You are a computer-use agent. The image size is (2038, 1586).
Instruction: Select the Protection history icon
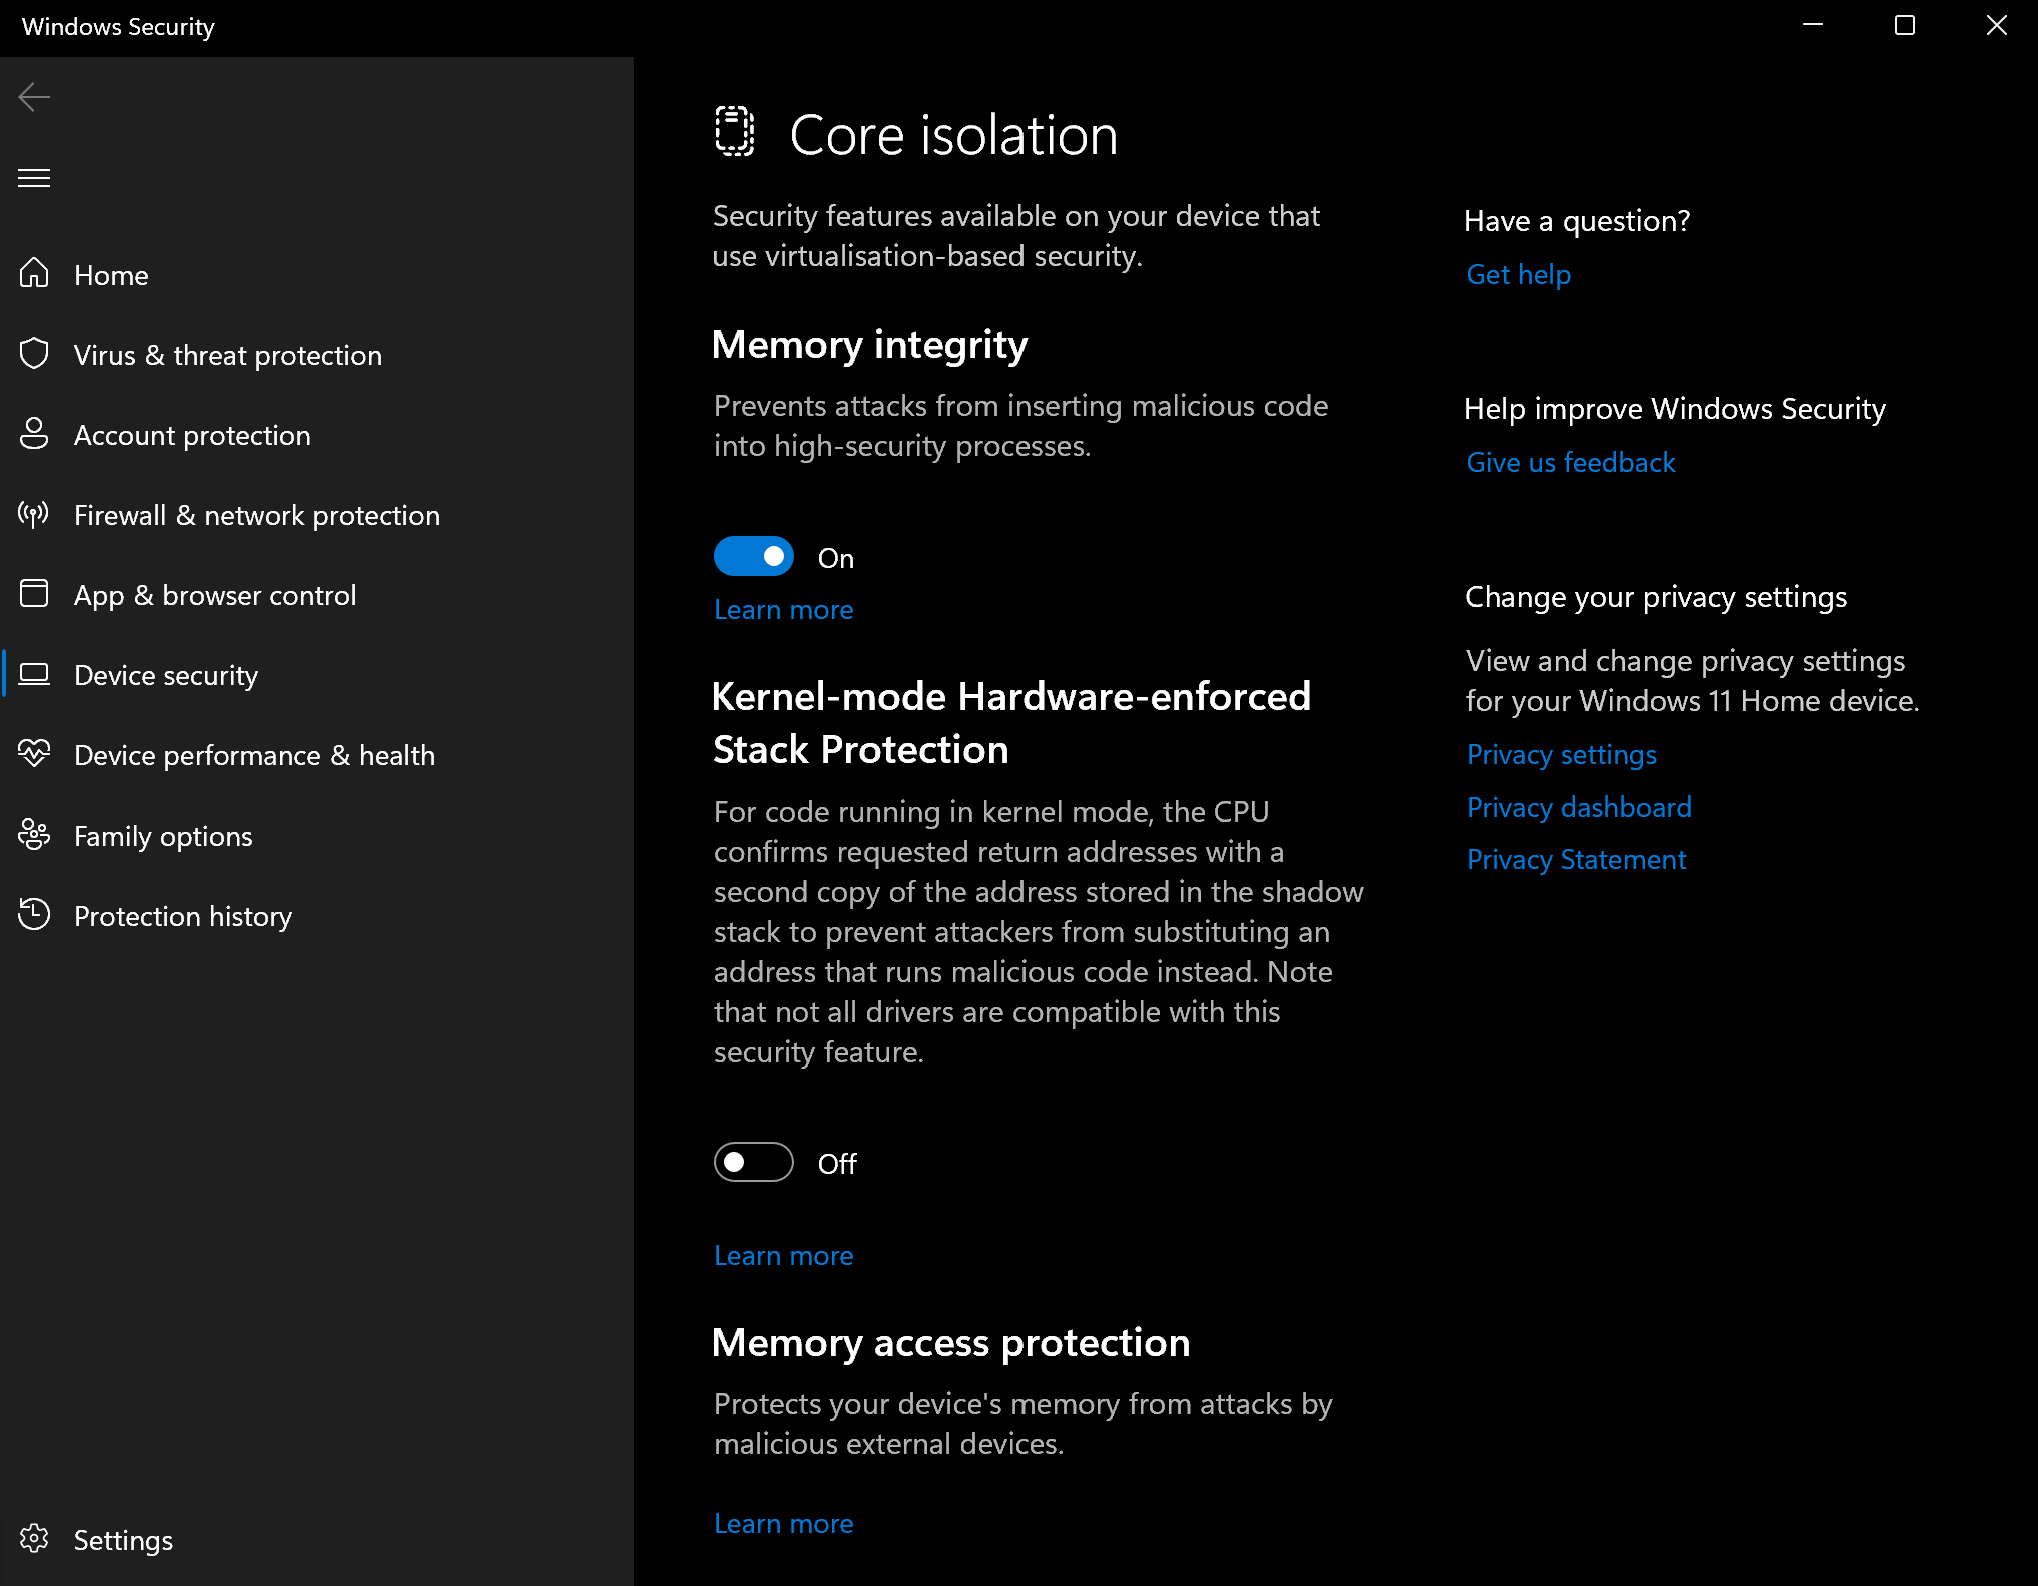(x=35, y=915)
